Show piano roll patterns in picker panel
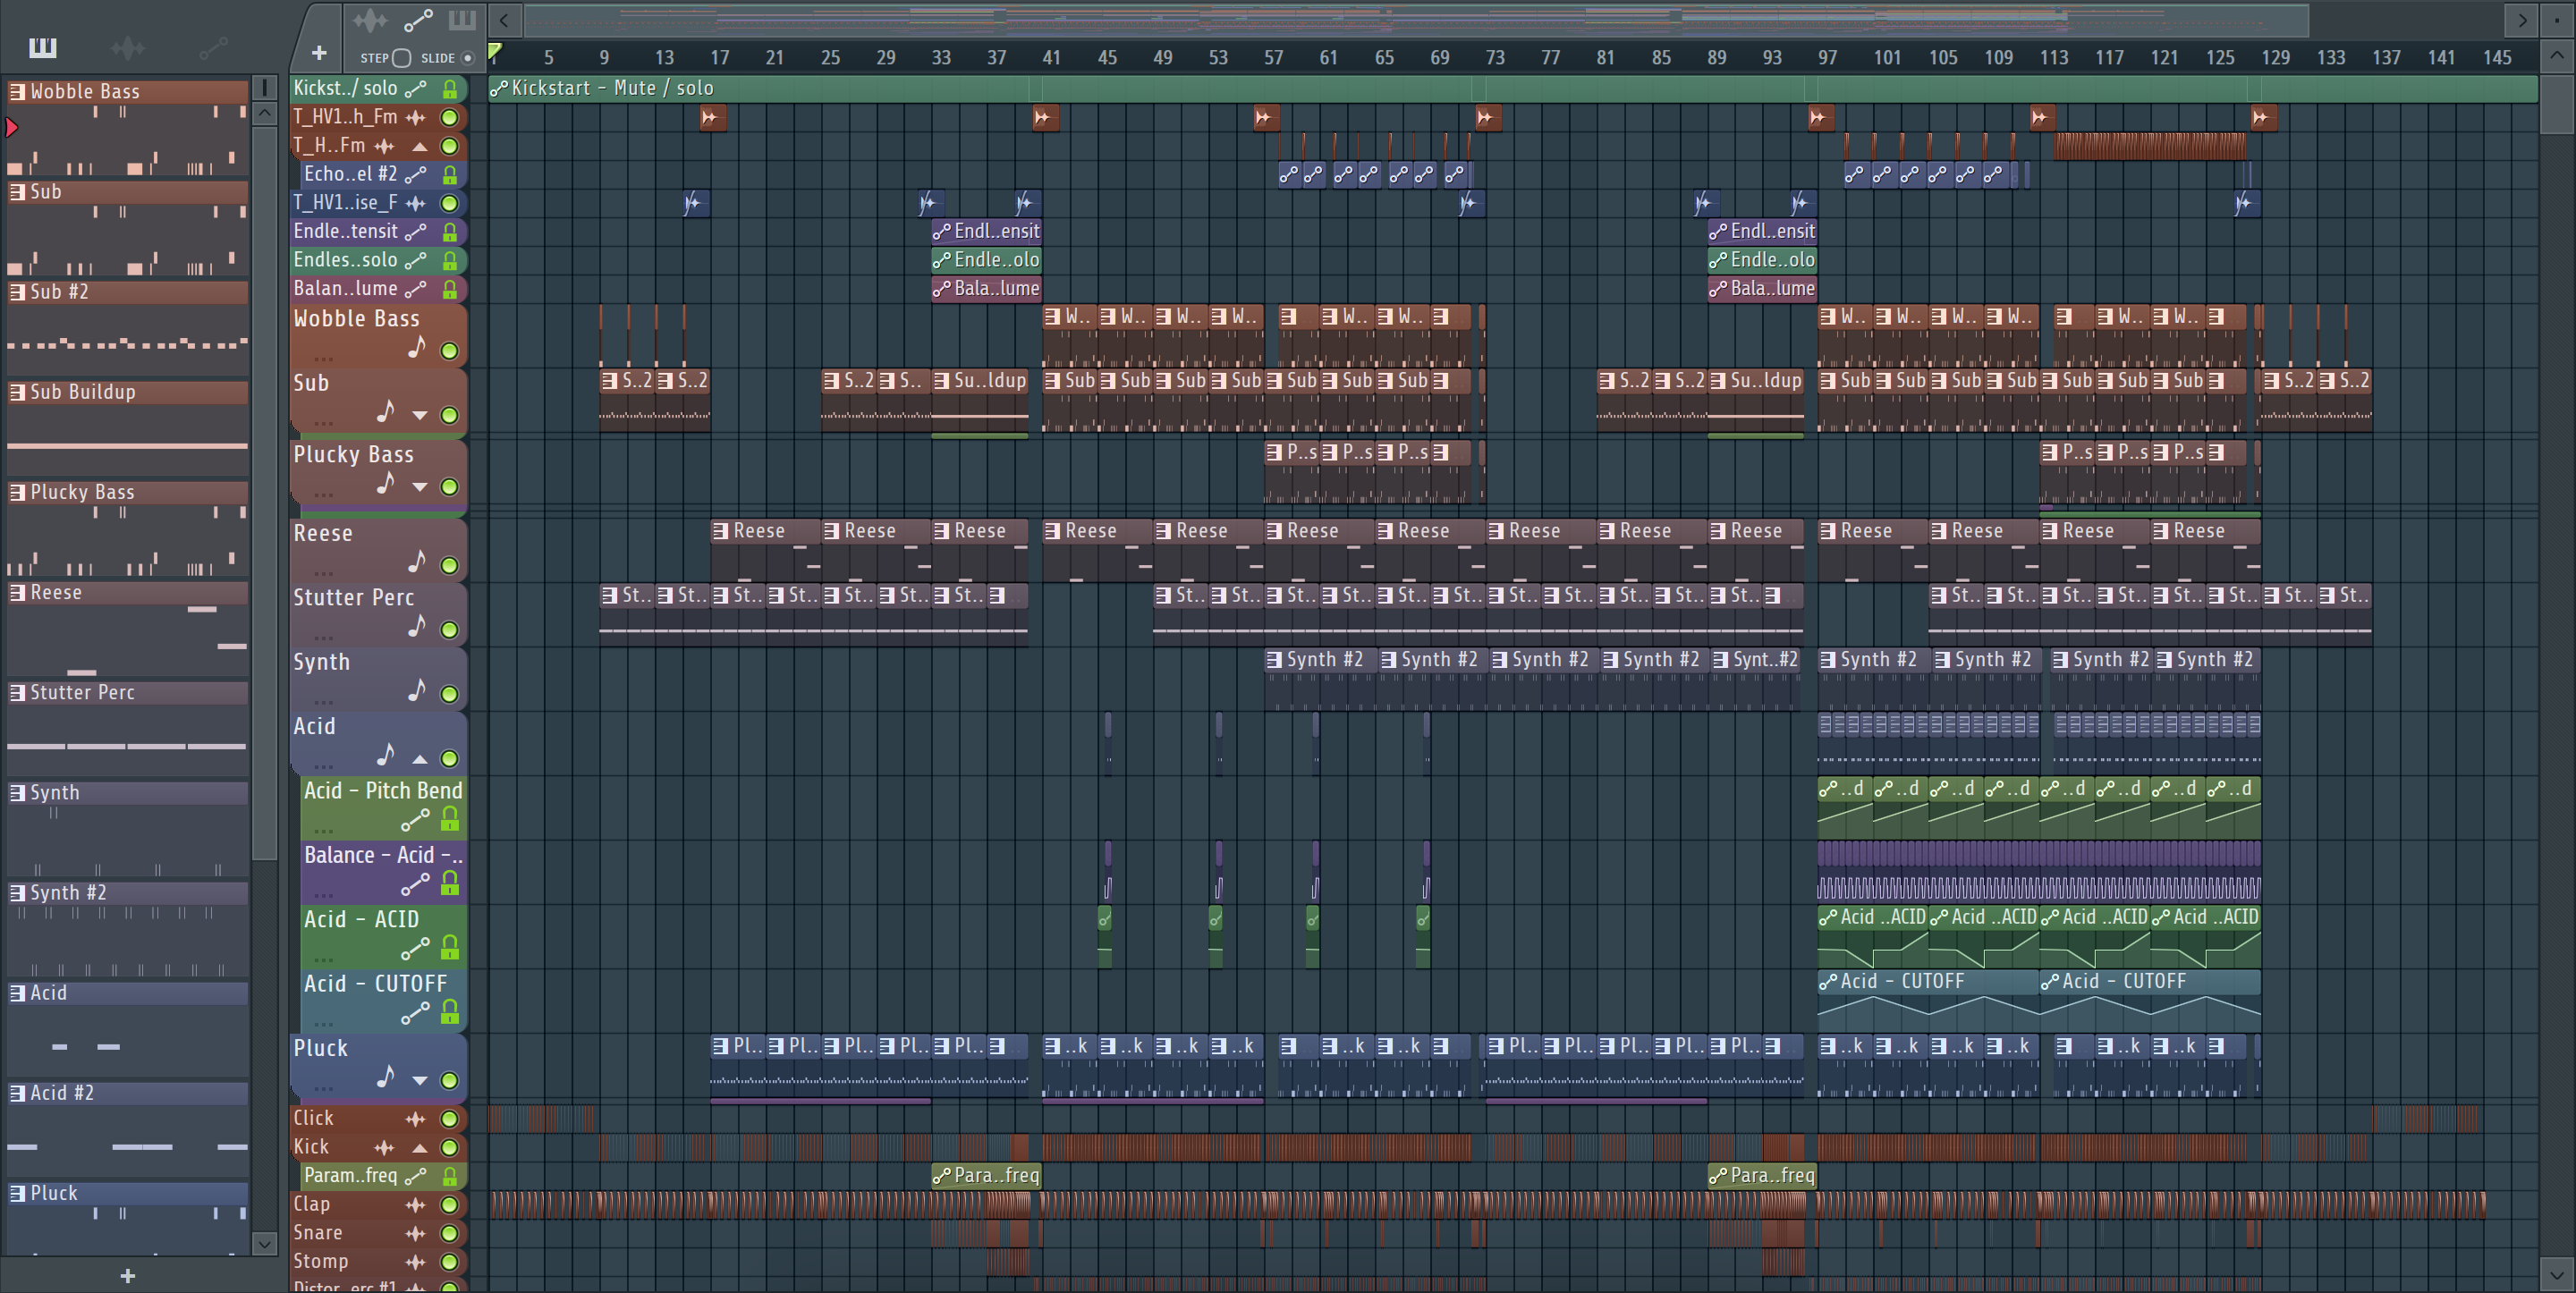 click(x=43, y=47)
